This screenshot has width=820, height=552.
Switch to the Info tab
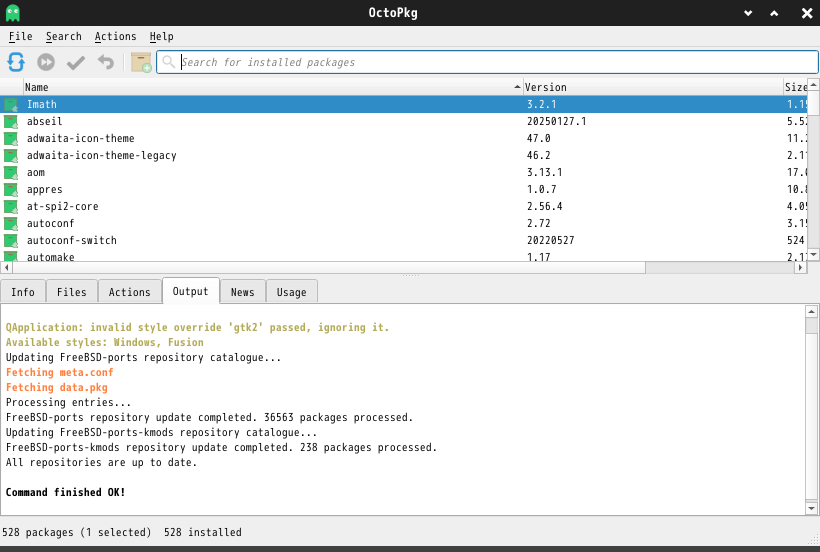click(x=23, y=292)
